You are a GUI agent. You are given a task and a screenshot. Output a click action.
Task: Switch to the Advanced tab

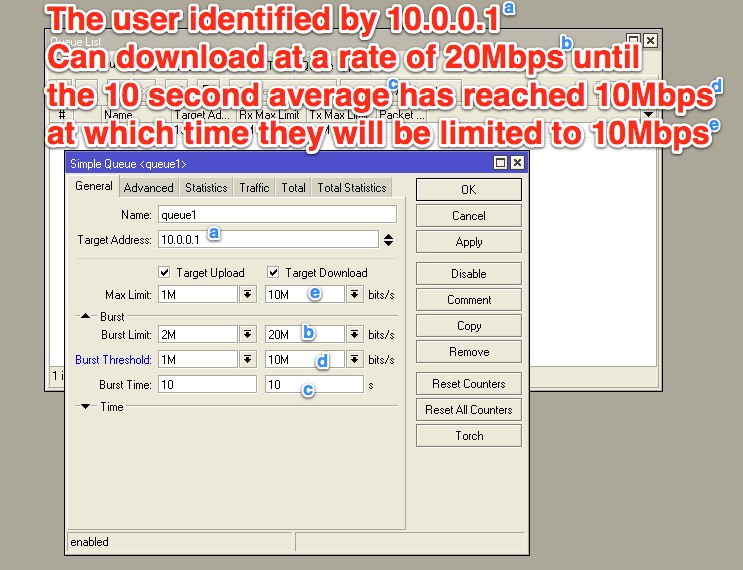(x=149, y=187)
